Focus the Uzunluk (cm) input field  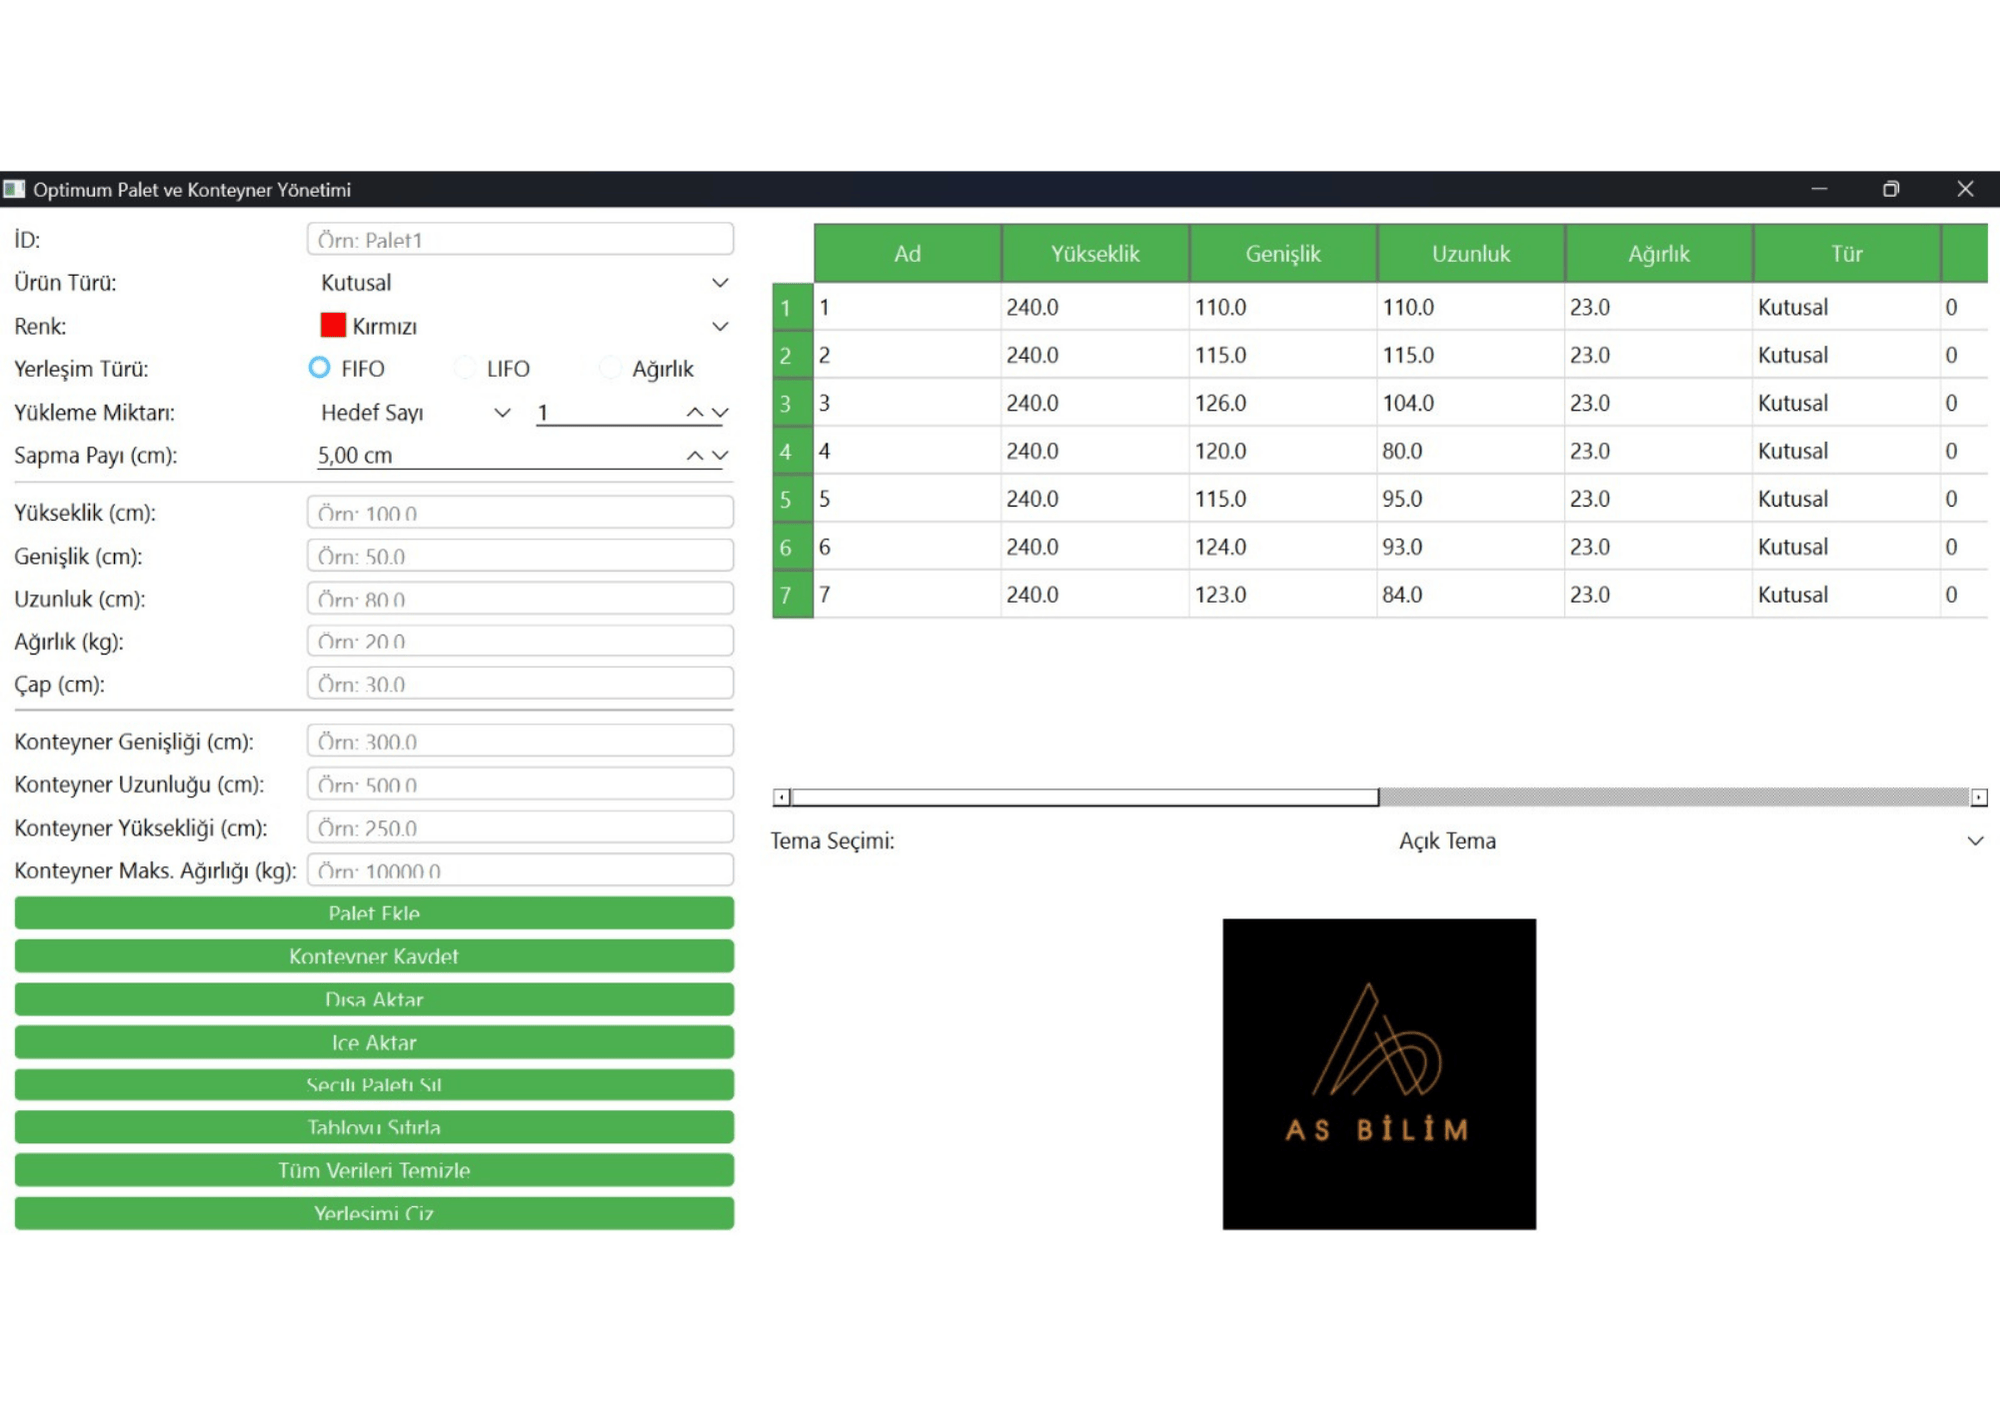(521, 598)
